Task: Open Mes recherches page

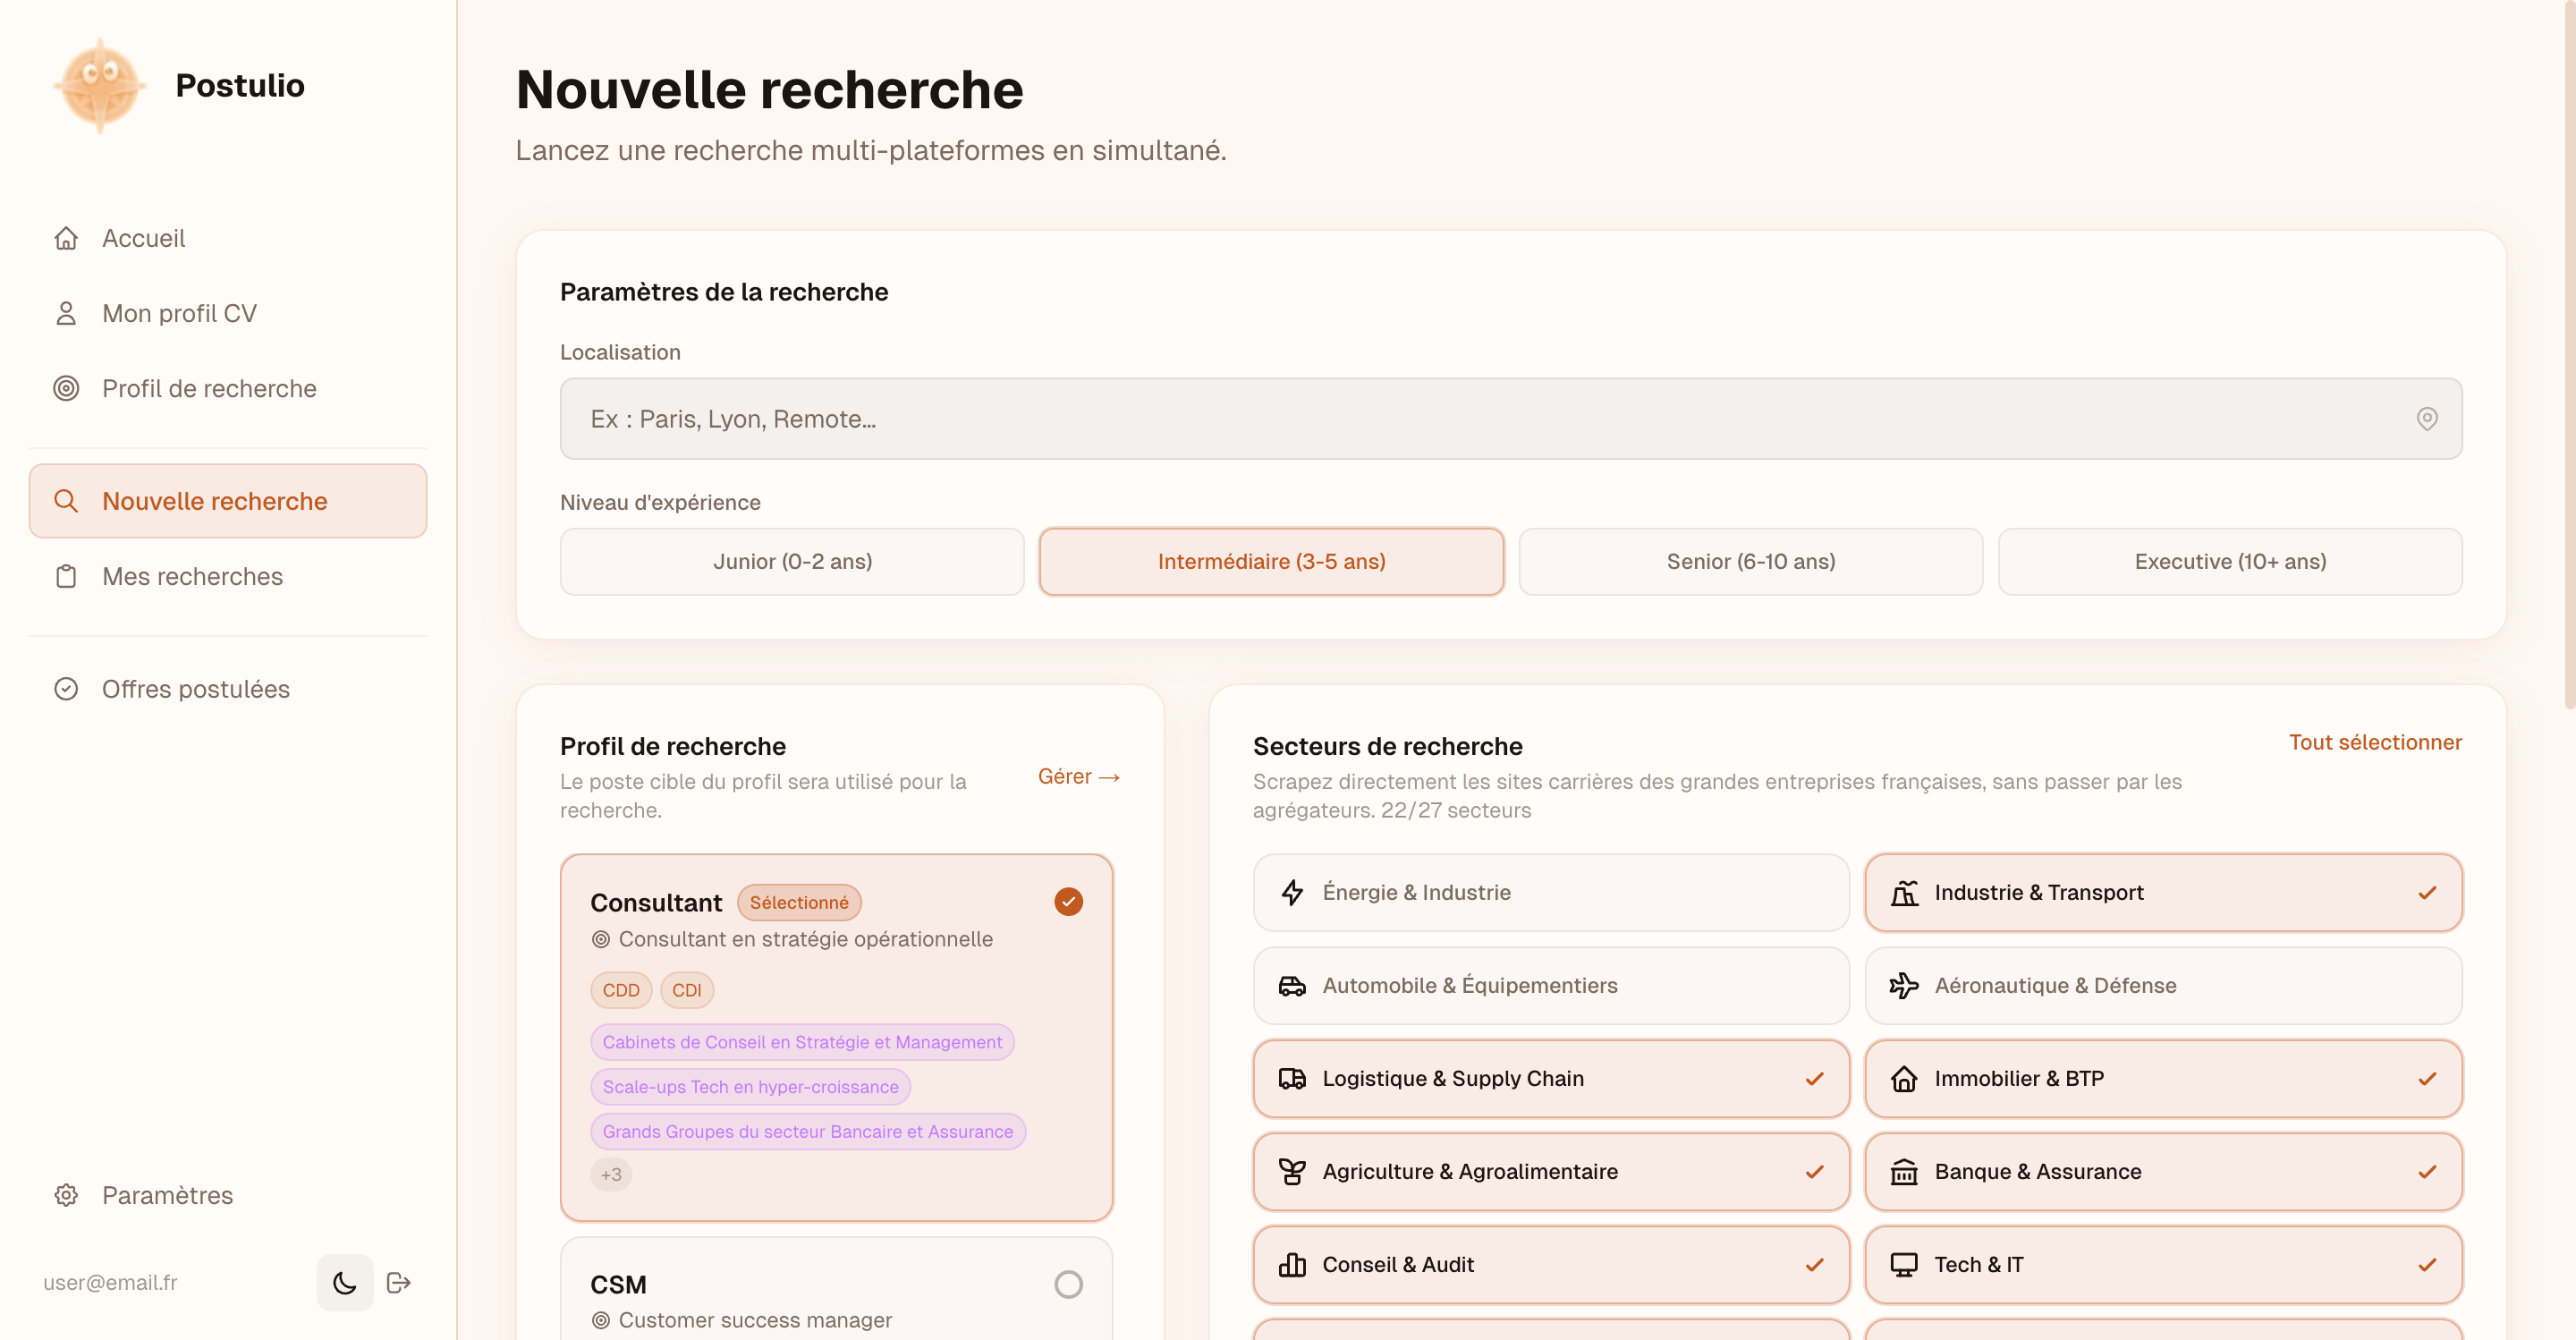Action: pyautogui.click(x=228, y=576)
